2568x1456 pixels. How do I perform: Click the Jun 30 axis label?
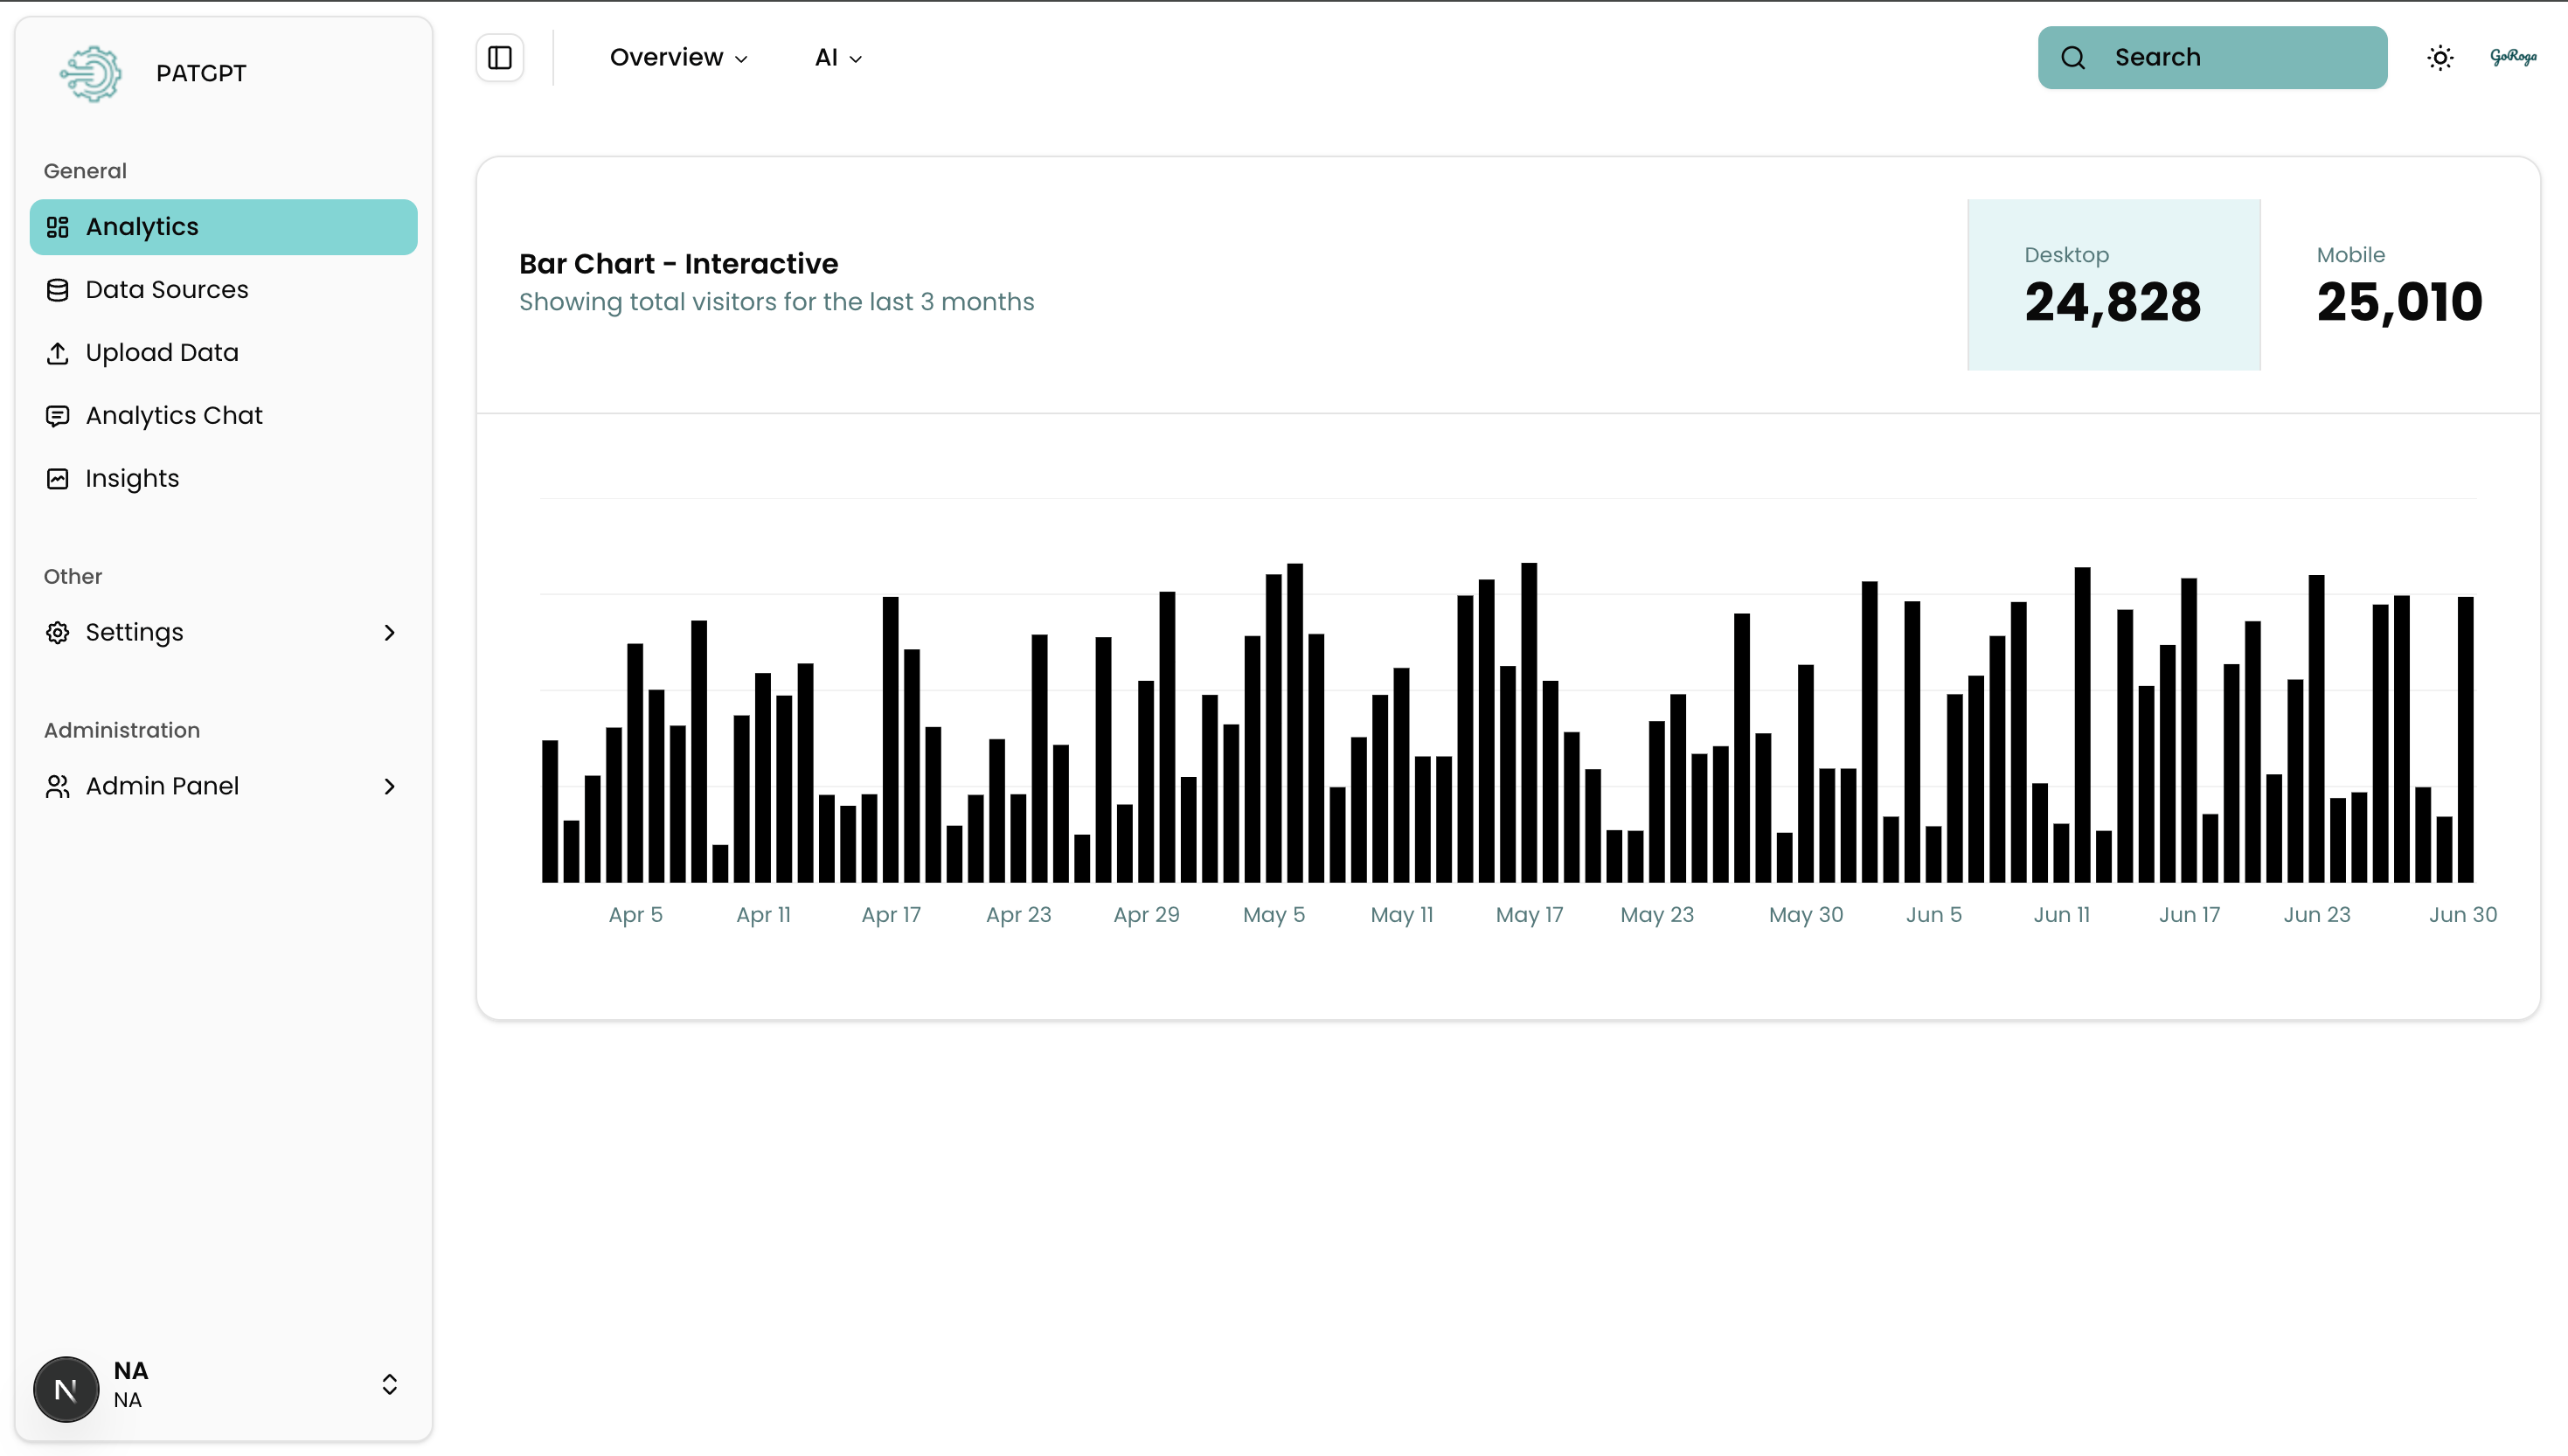pyautogui.click(x=2464, y=915)
